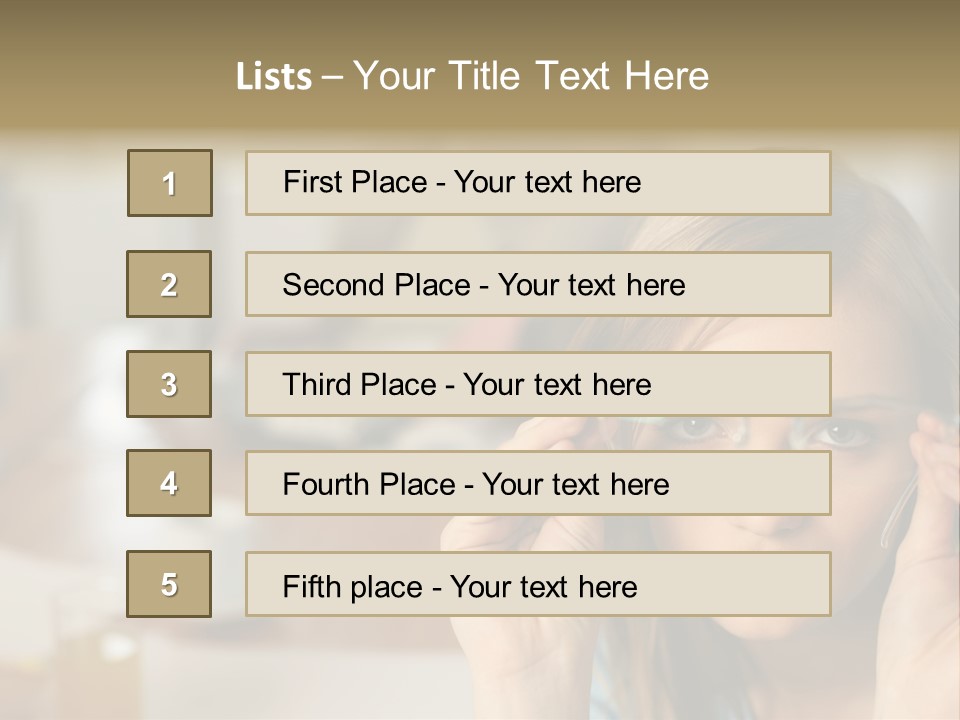
Task: Click the number 5 box
Action: [x=169, y=584]
